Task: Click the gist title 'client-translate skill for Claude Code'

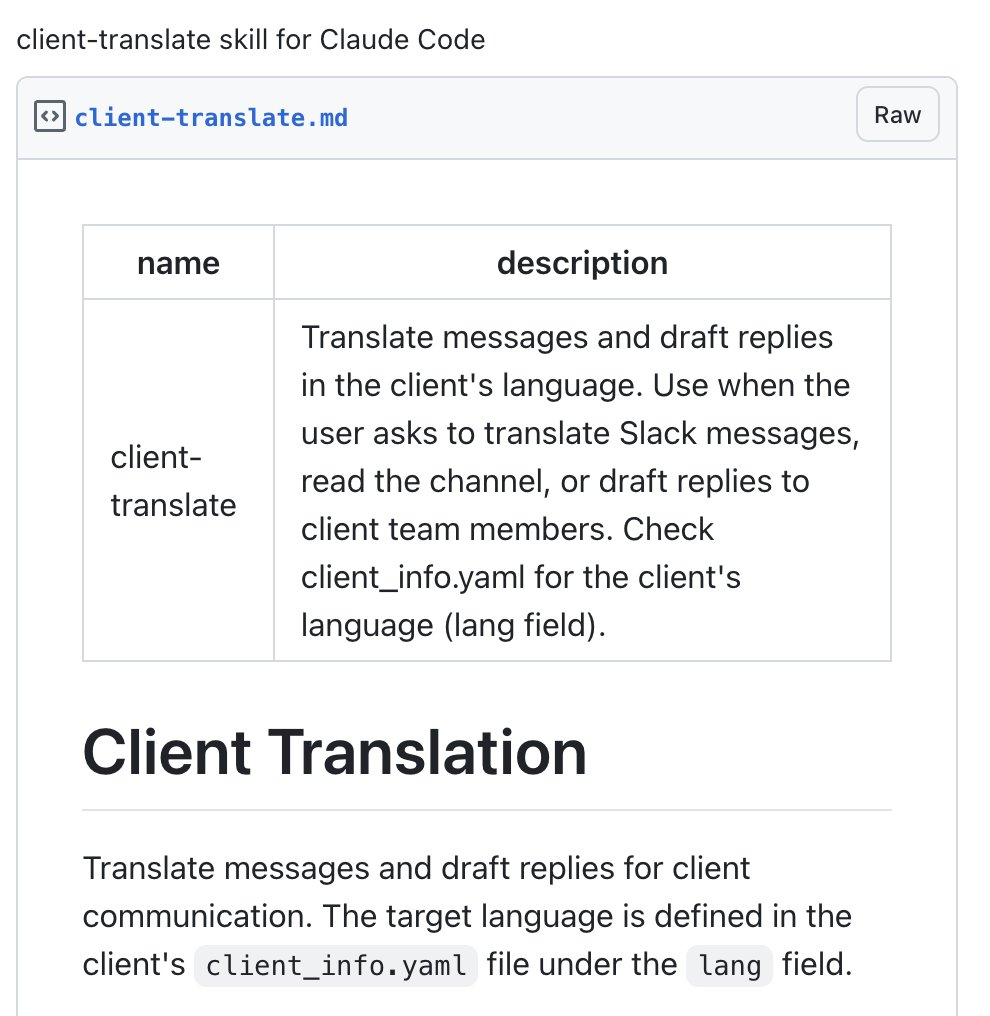Action: [251, 40]
